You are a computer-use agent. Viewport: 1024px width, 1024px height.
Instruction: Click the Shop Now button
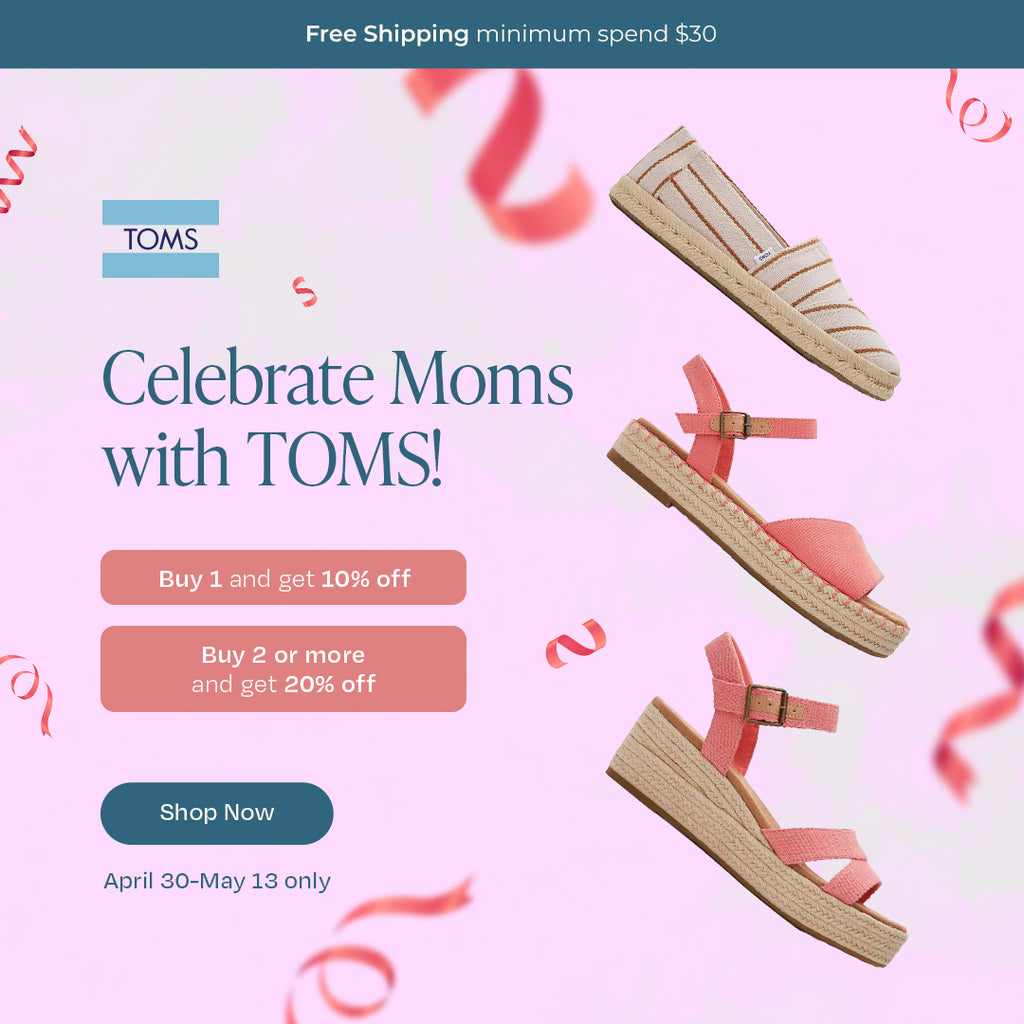click(x=217, y=813)
